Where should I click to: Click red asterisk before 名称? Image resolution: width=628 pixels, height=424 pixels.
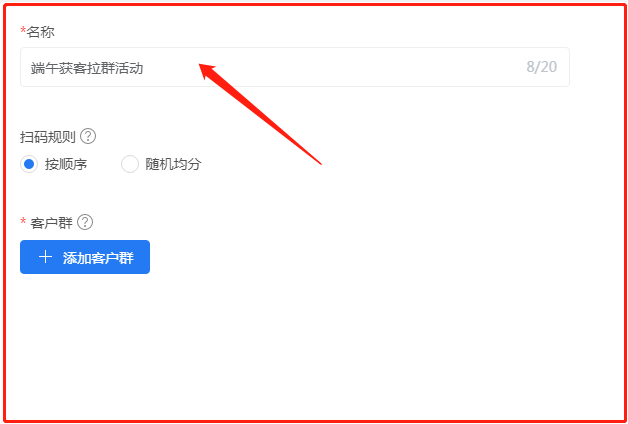coord(23,30)
